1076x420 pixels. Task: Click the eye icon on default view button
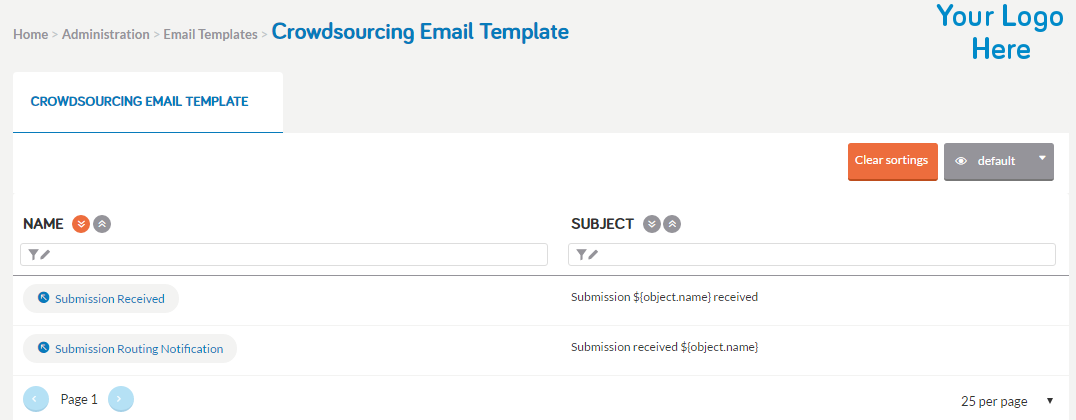[x=961, y=161]
